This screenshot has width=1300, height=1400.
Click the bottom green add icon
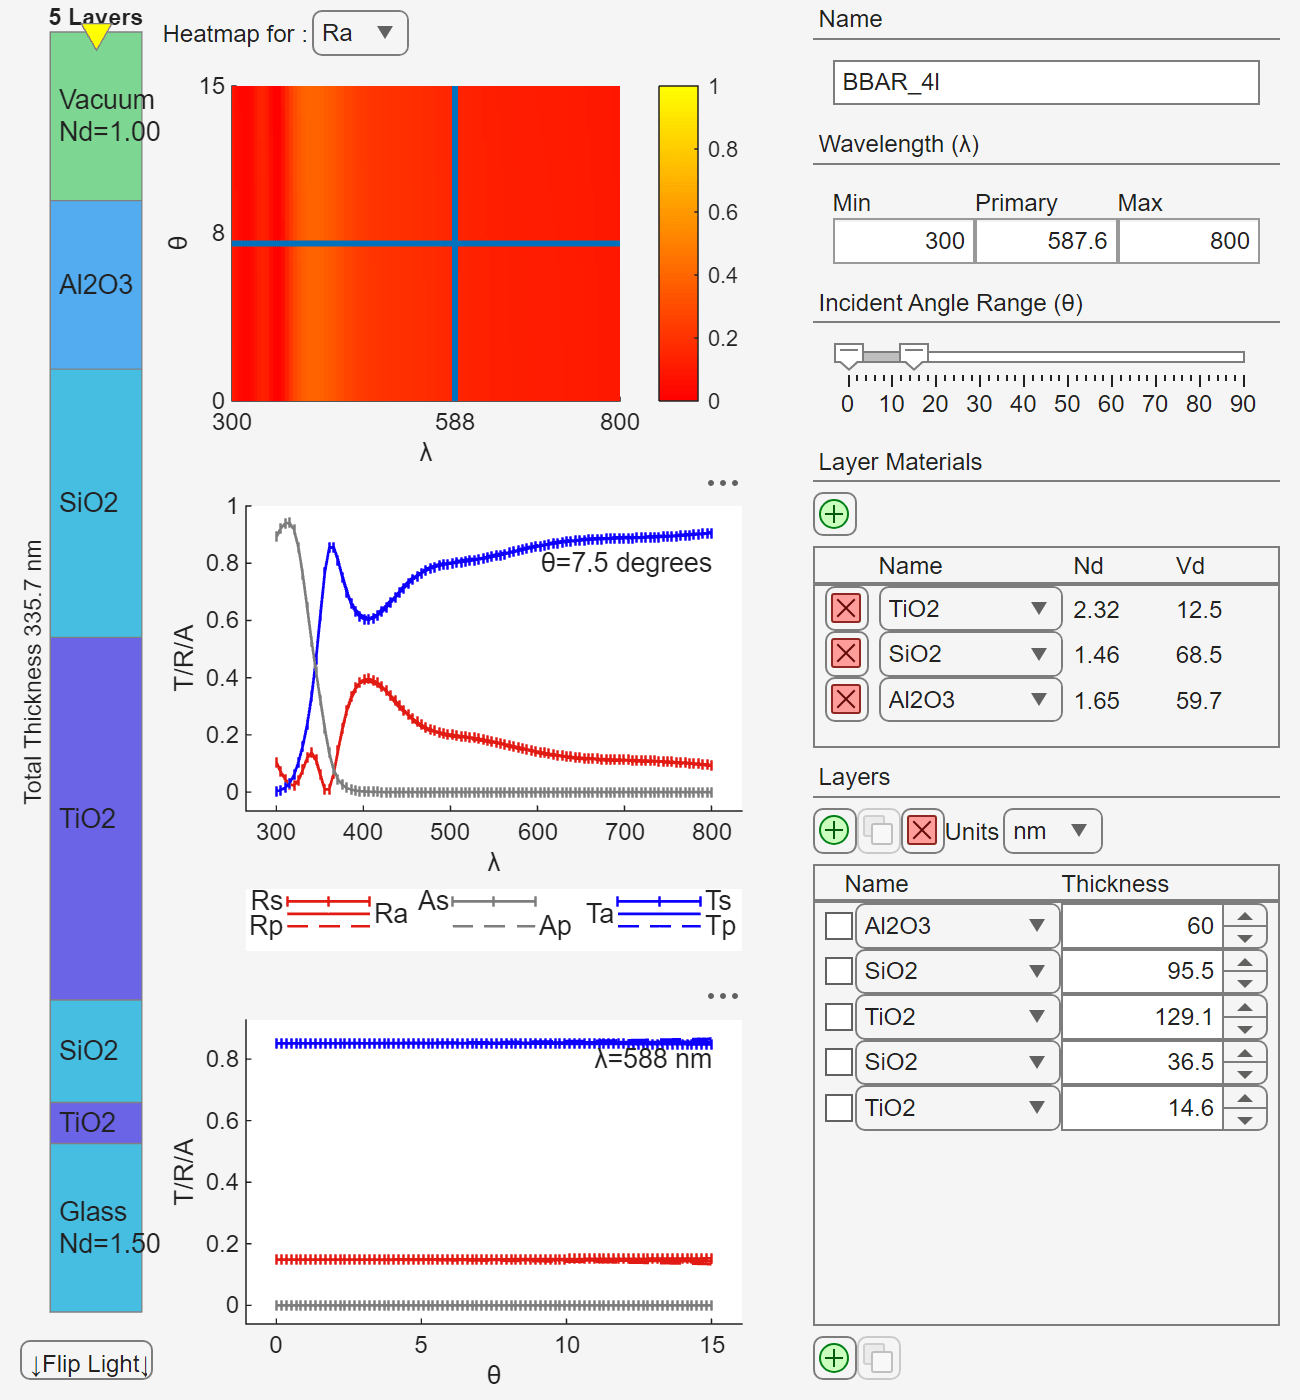[834, 1358]
